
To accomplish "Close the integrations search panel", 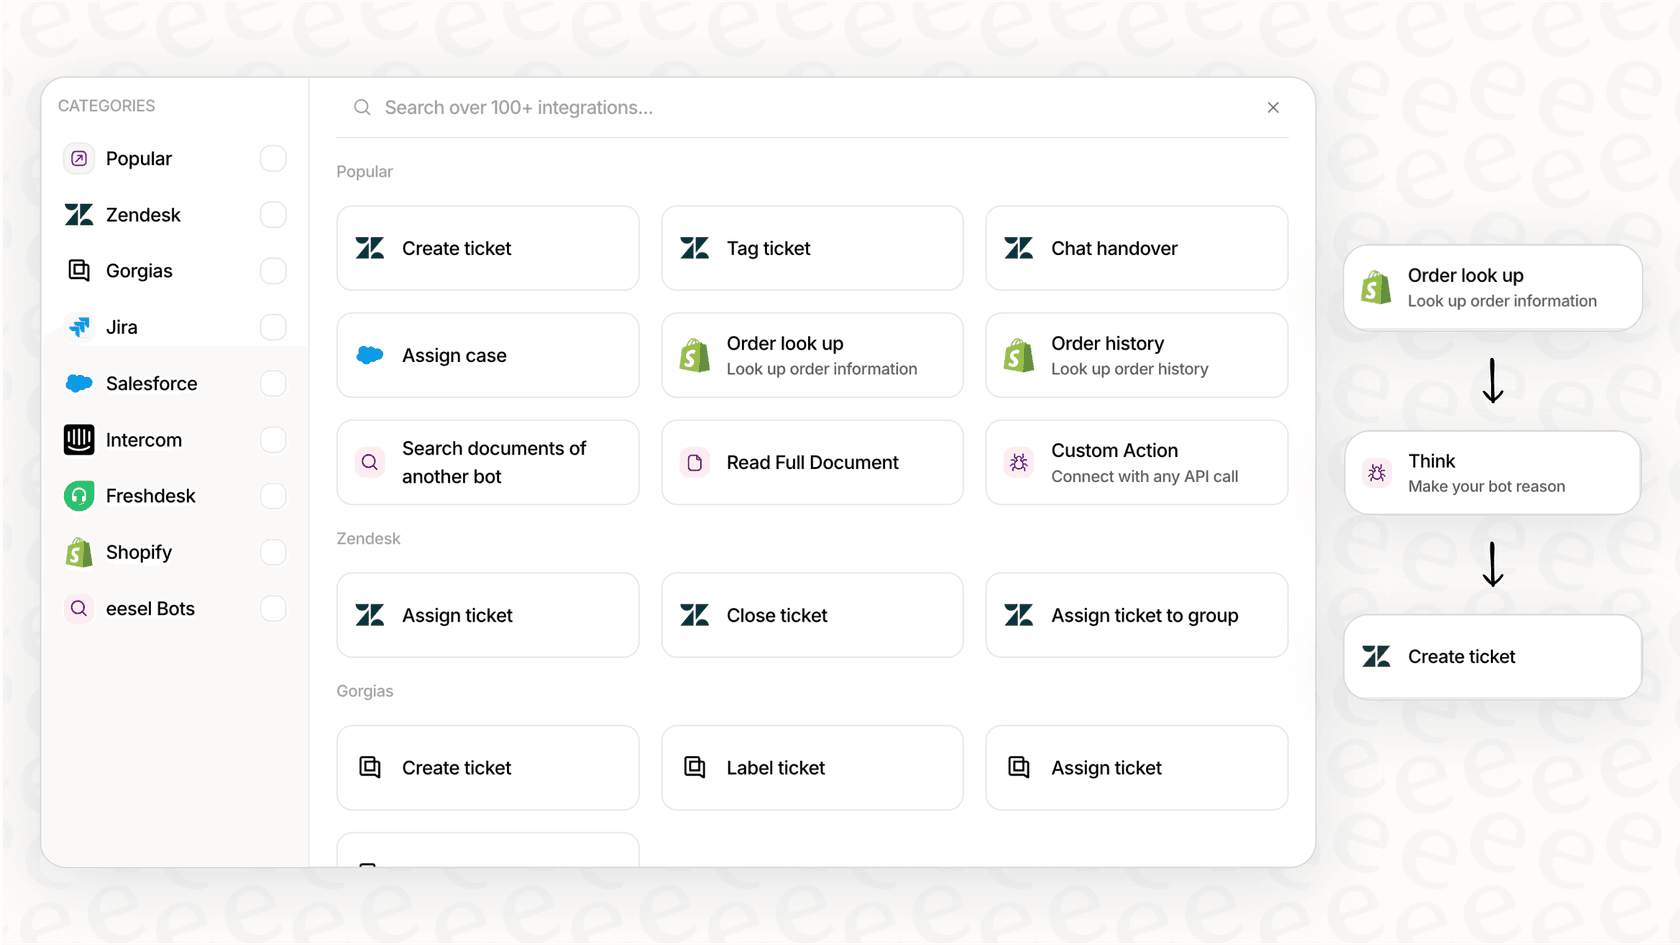I will tap(1273, 108).
